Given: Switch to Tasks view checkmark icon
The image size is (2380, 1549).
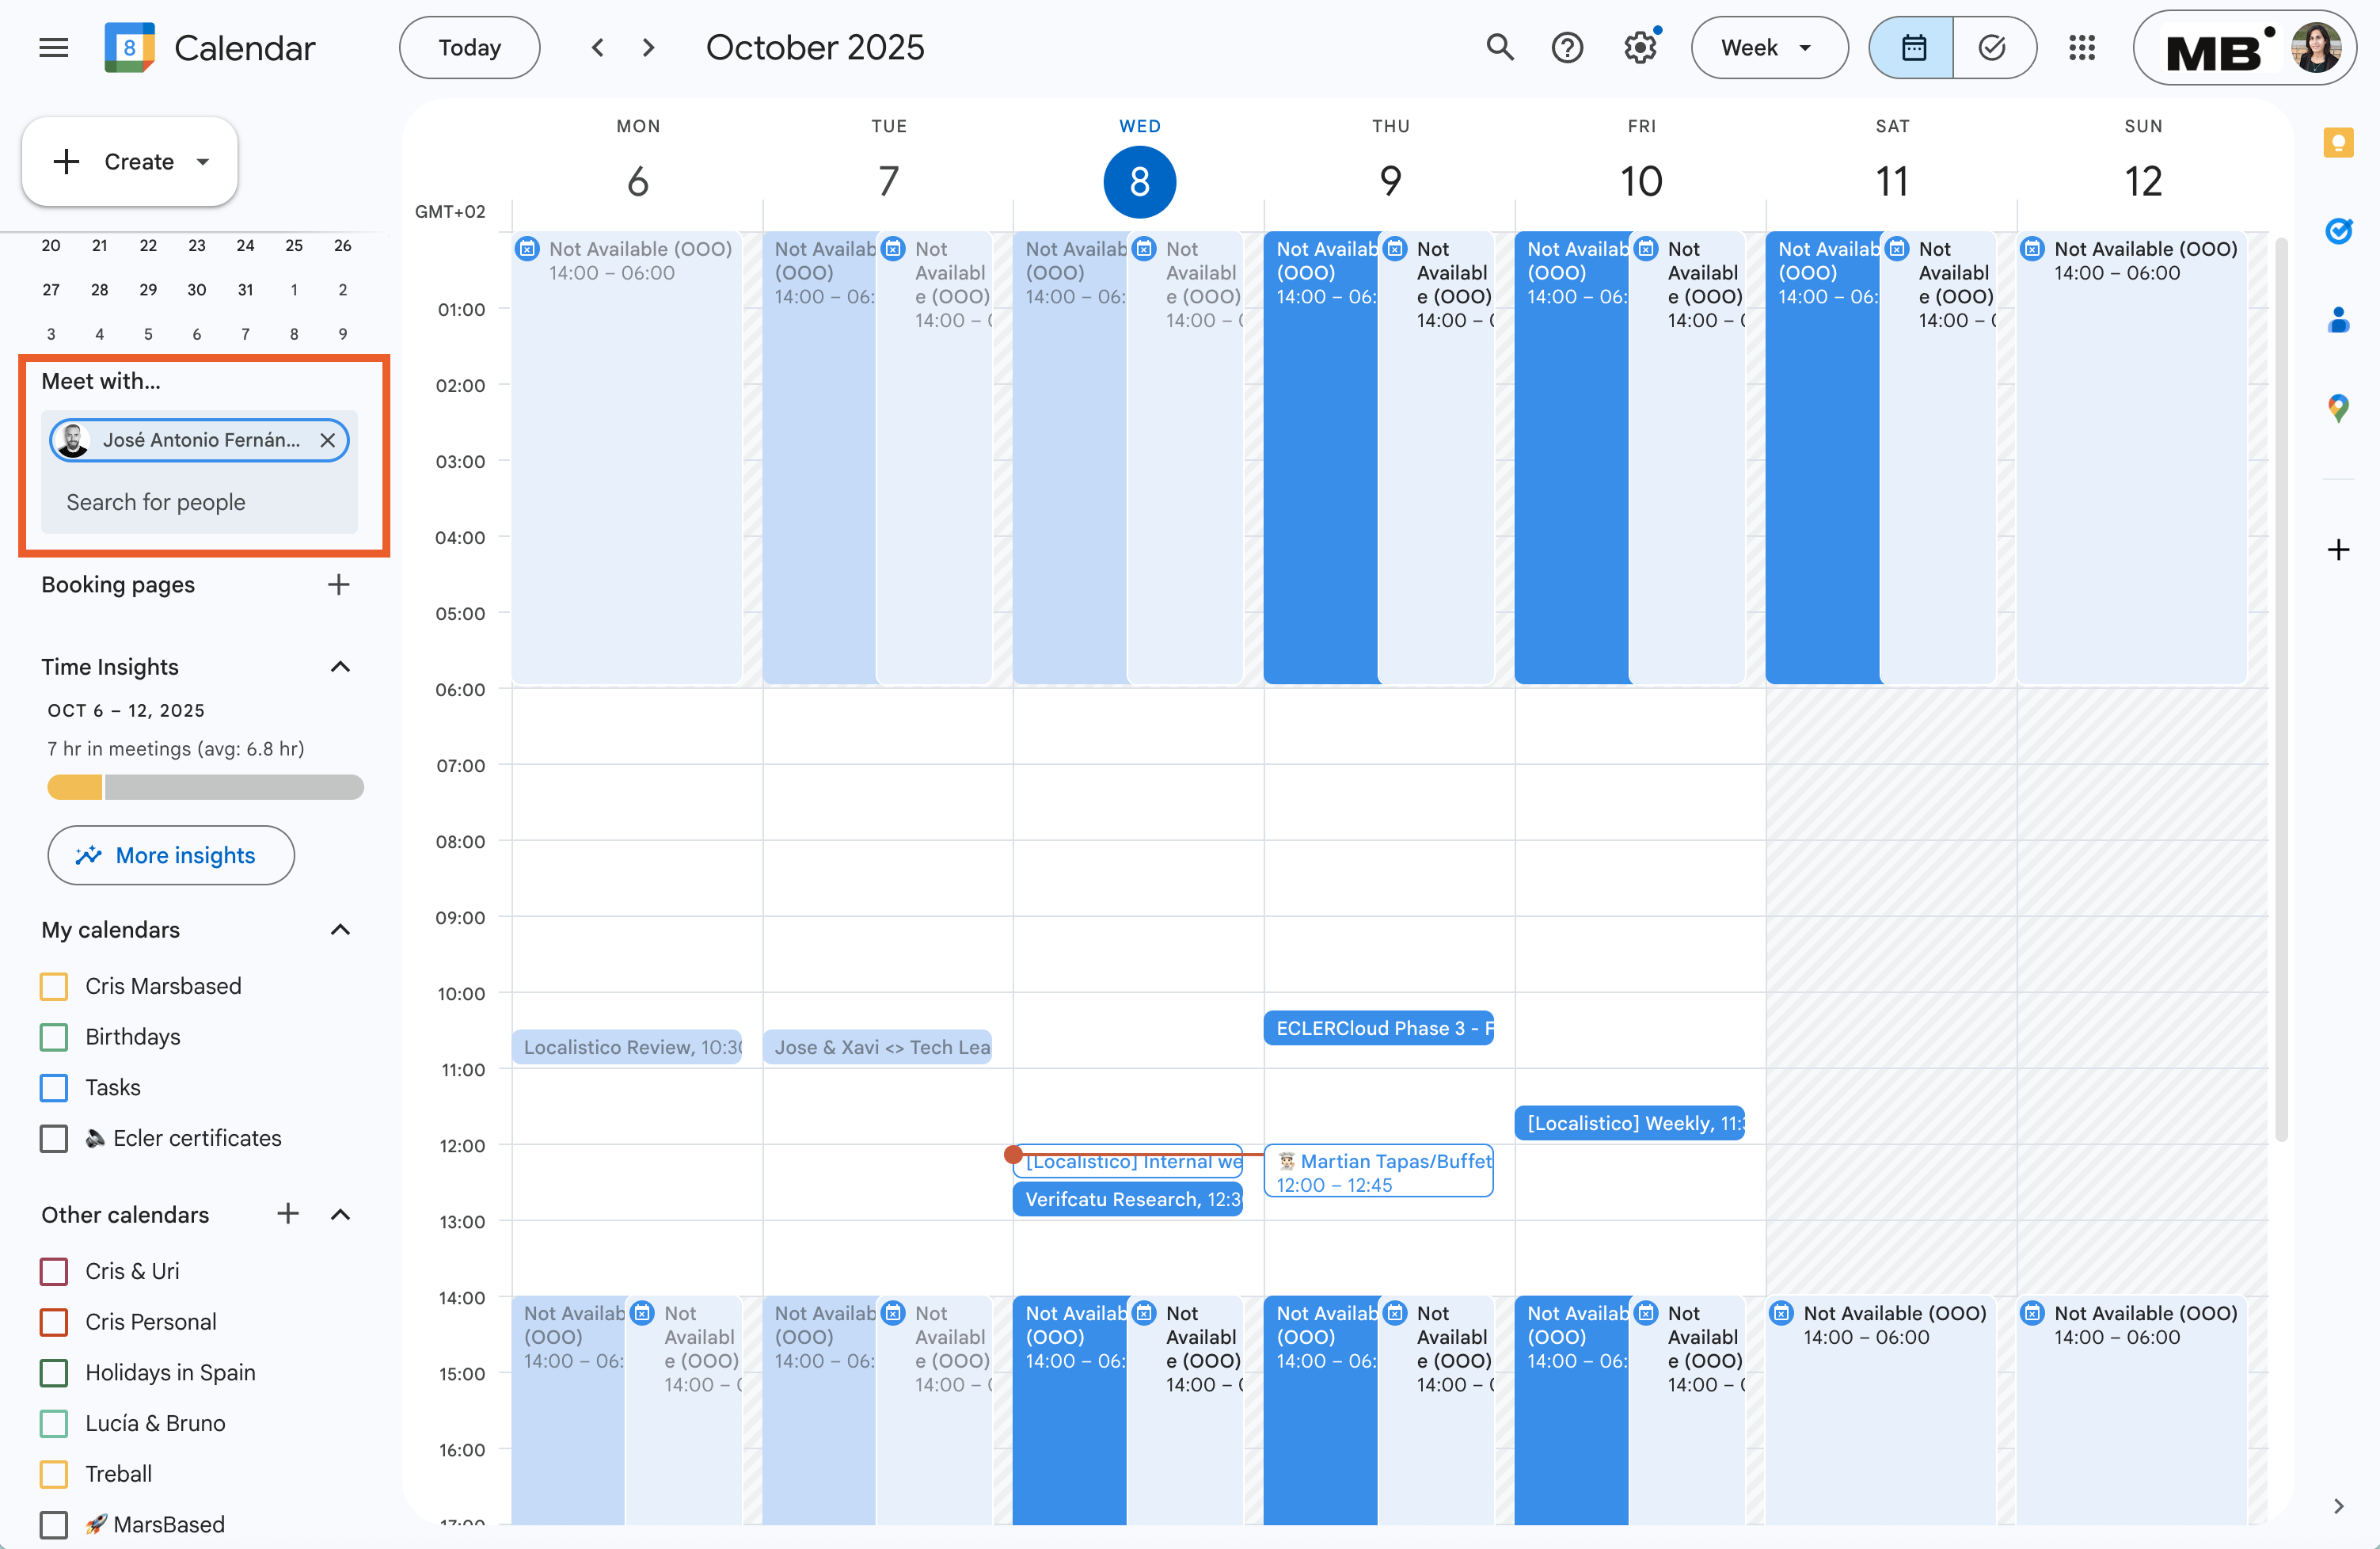Looking at the screenshot, I should pos(1993,47).
